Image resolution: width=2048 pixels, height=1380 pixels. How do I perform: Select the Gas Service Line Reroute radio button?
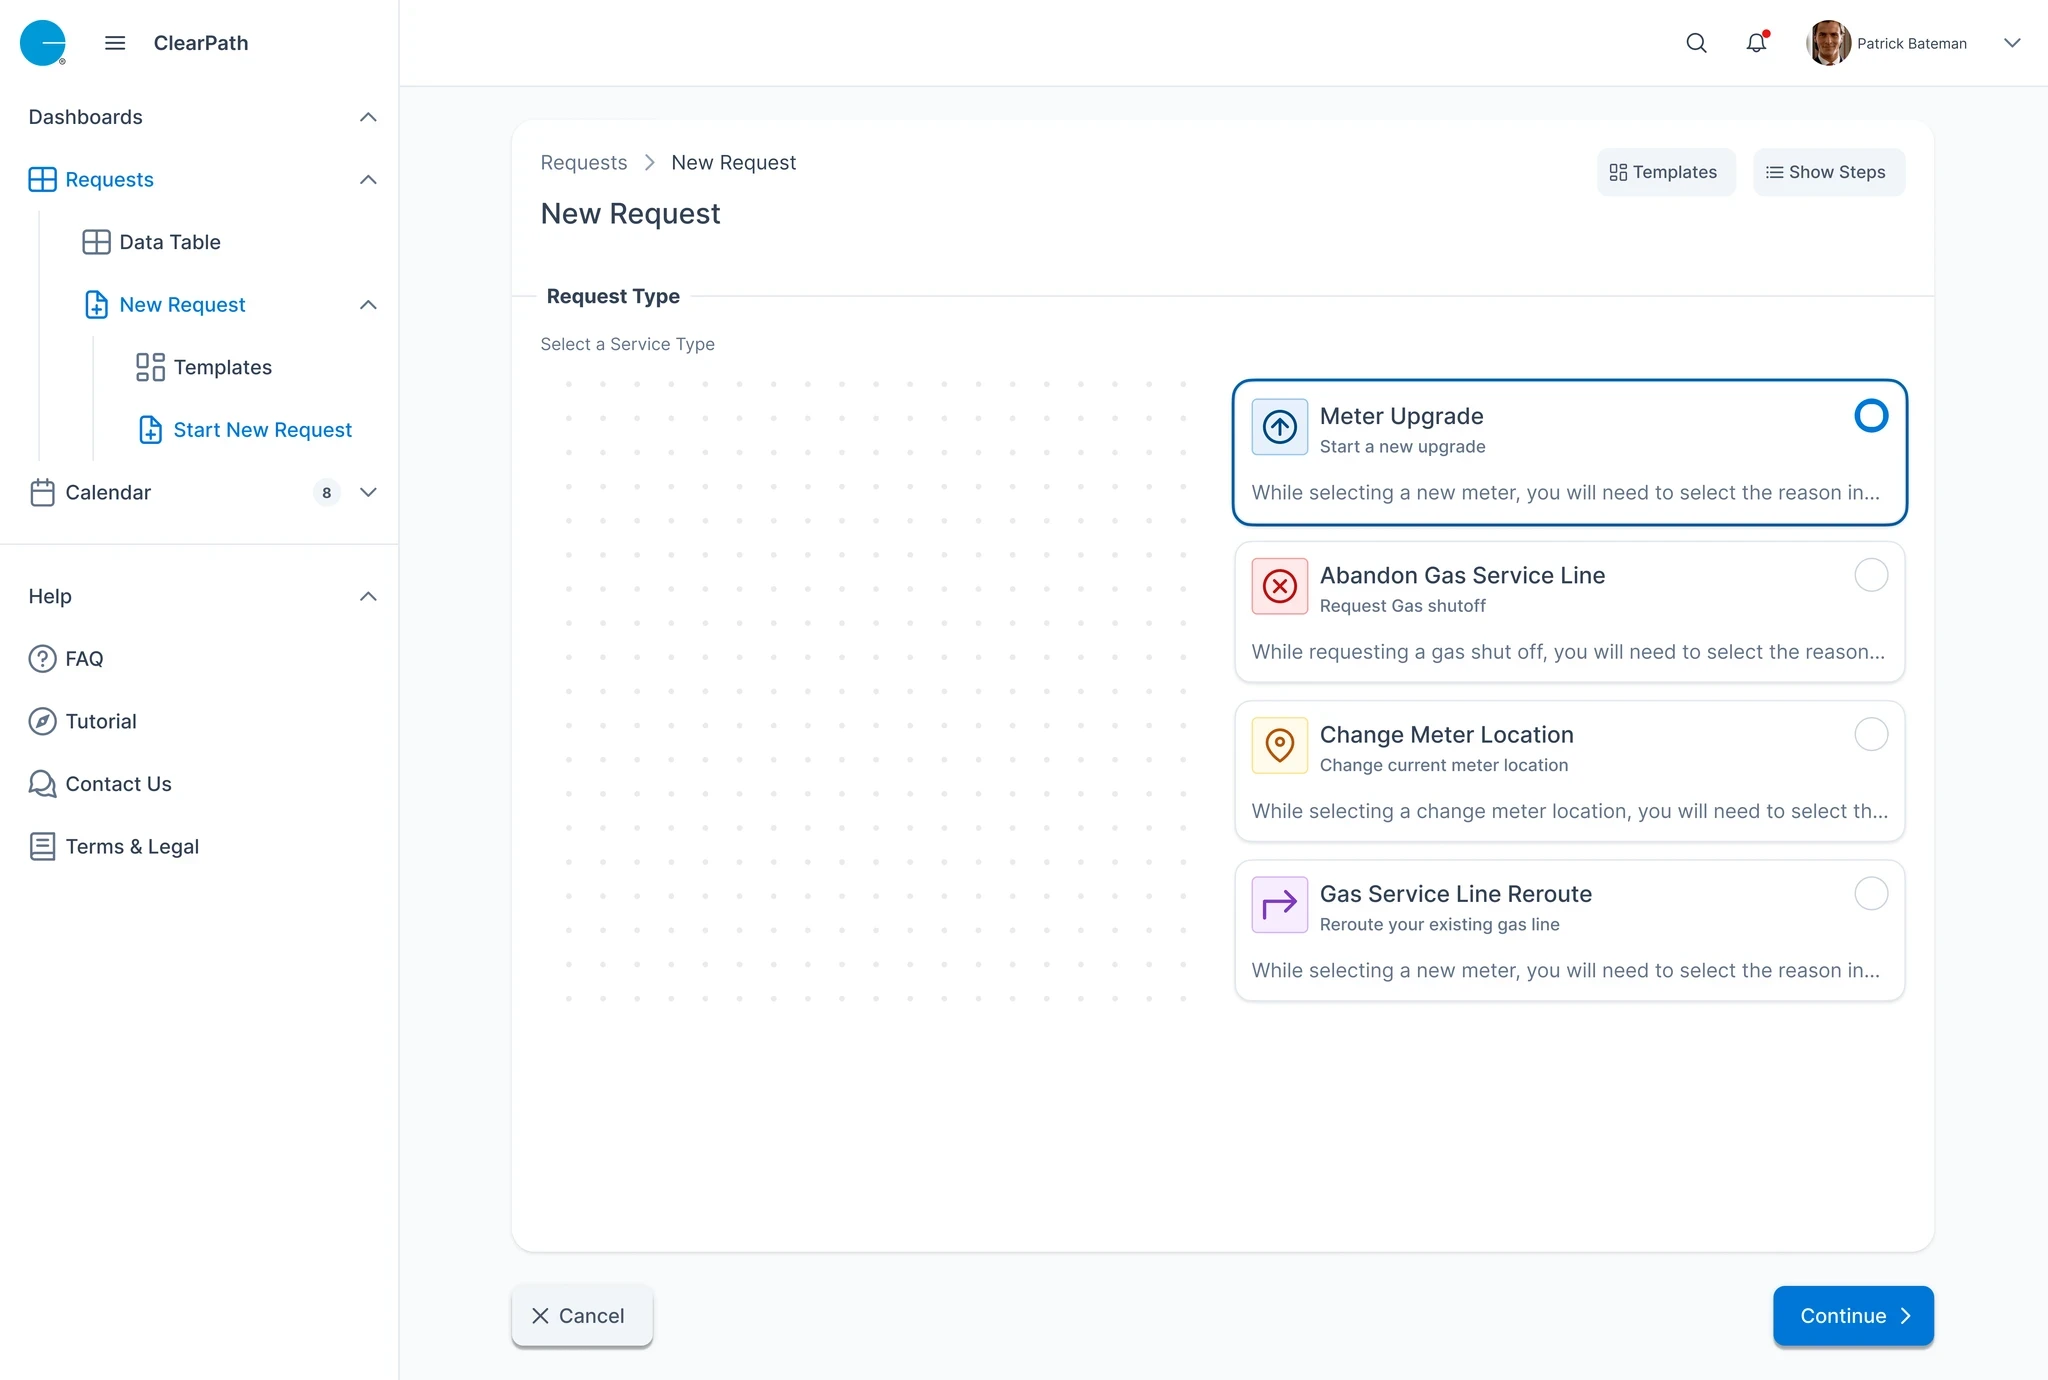(x=1870, y=893)
